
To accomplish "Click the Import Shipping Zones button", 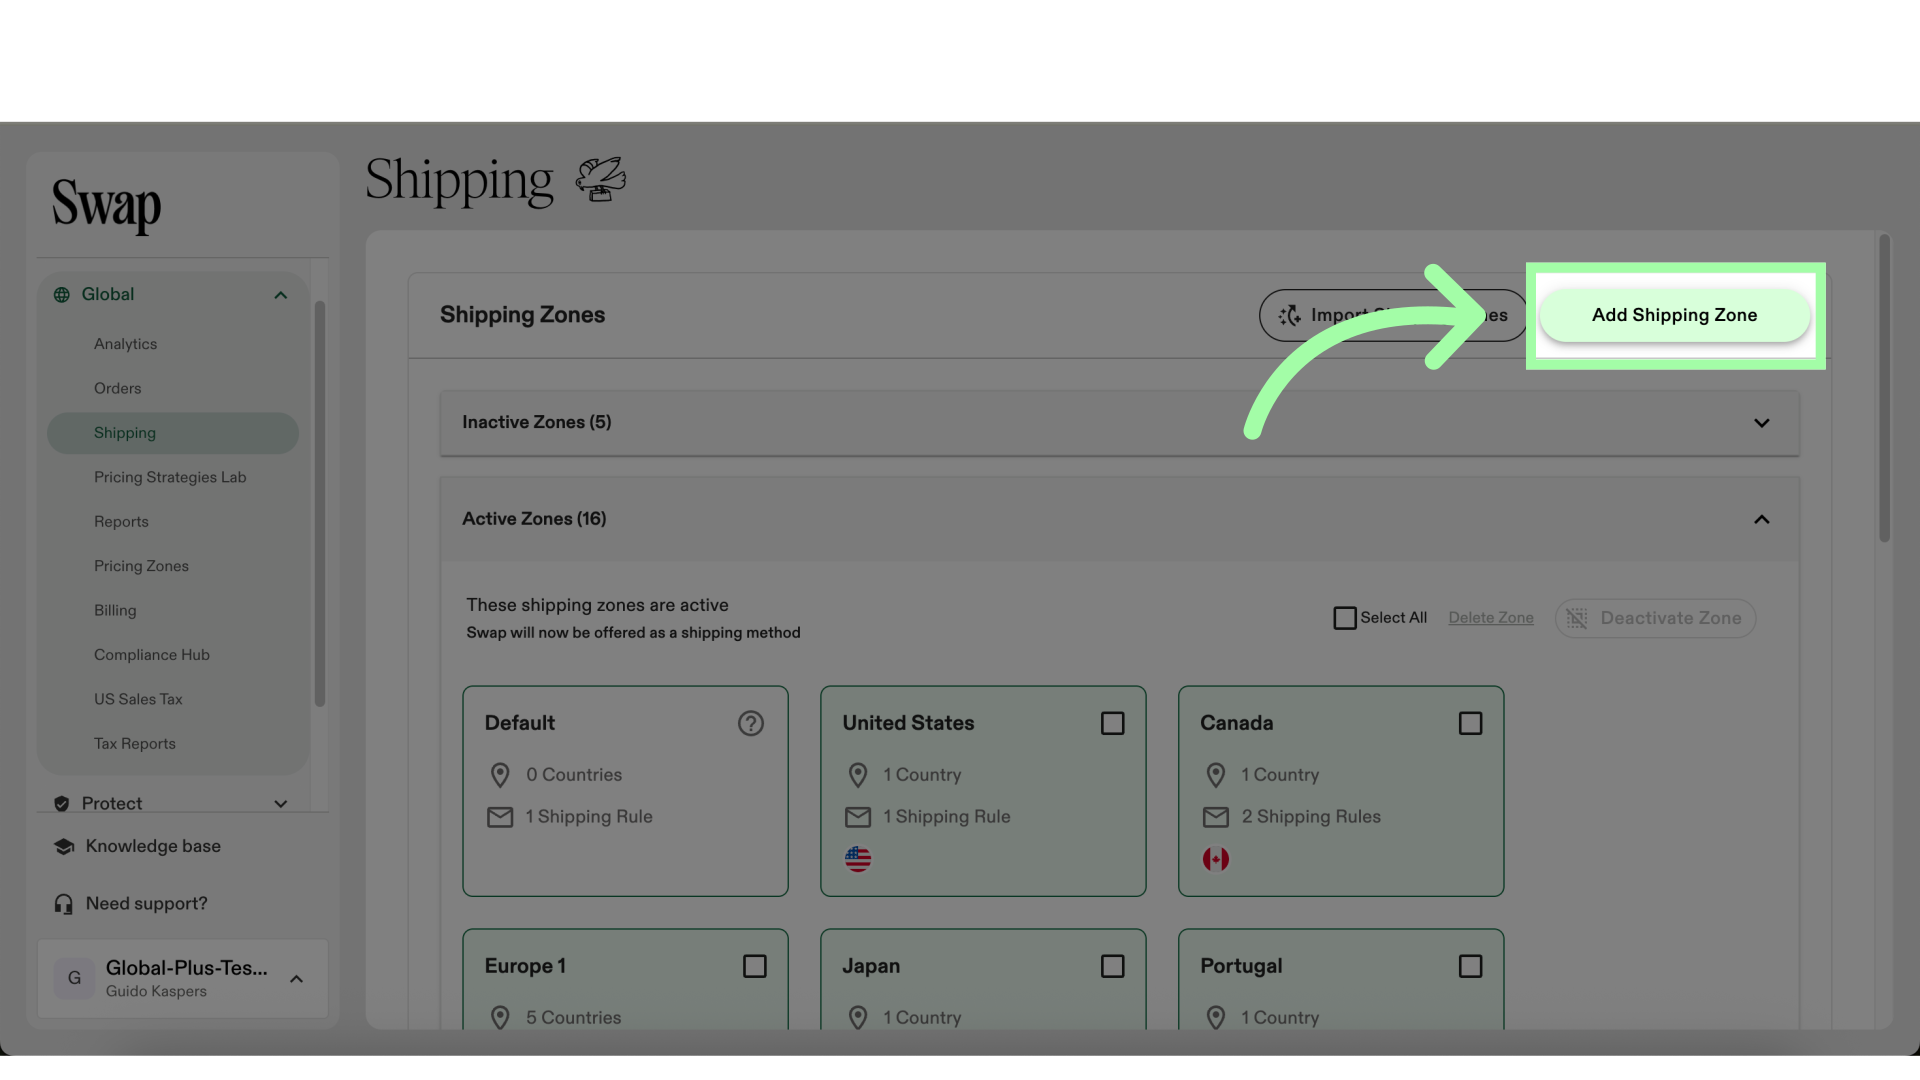I will [x=1393, y=315].
